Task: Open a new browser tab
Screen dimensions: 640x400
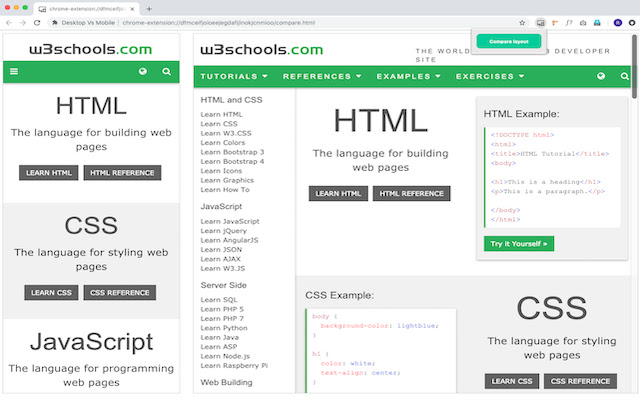Action: (149, 9)
